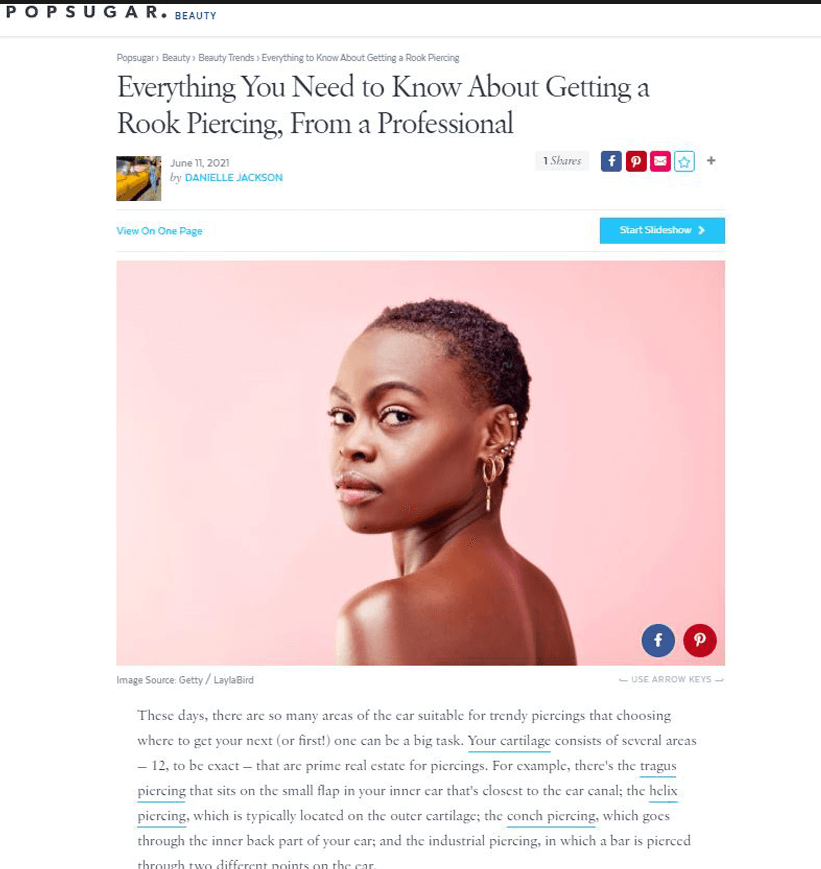Click the 1 Shares counter
This screenshot has height=869, width=821.
(562, 161)
